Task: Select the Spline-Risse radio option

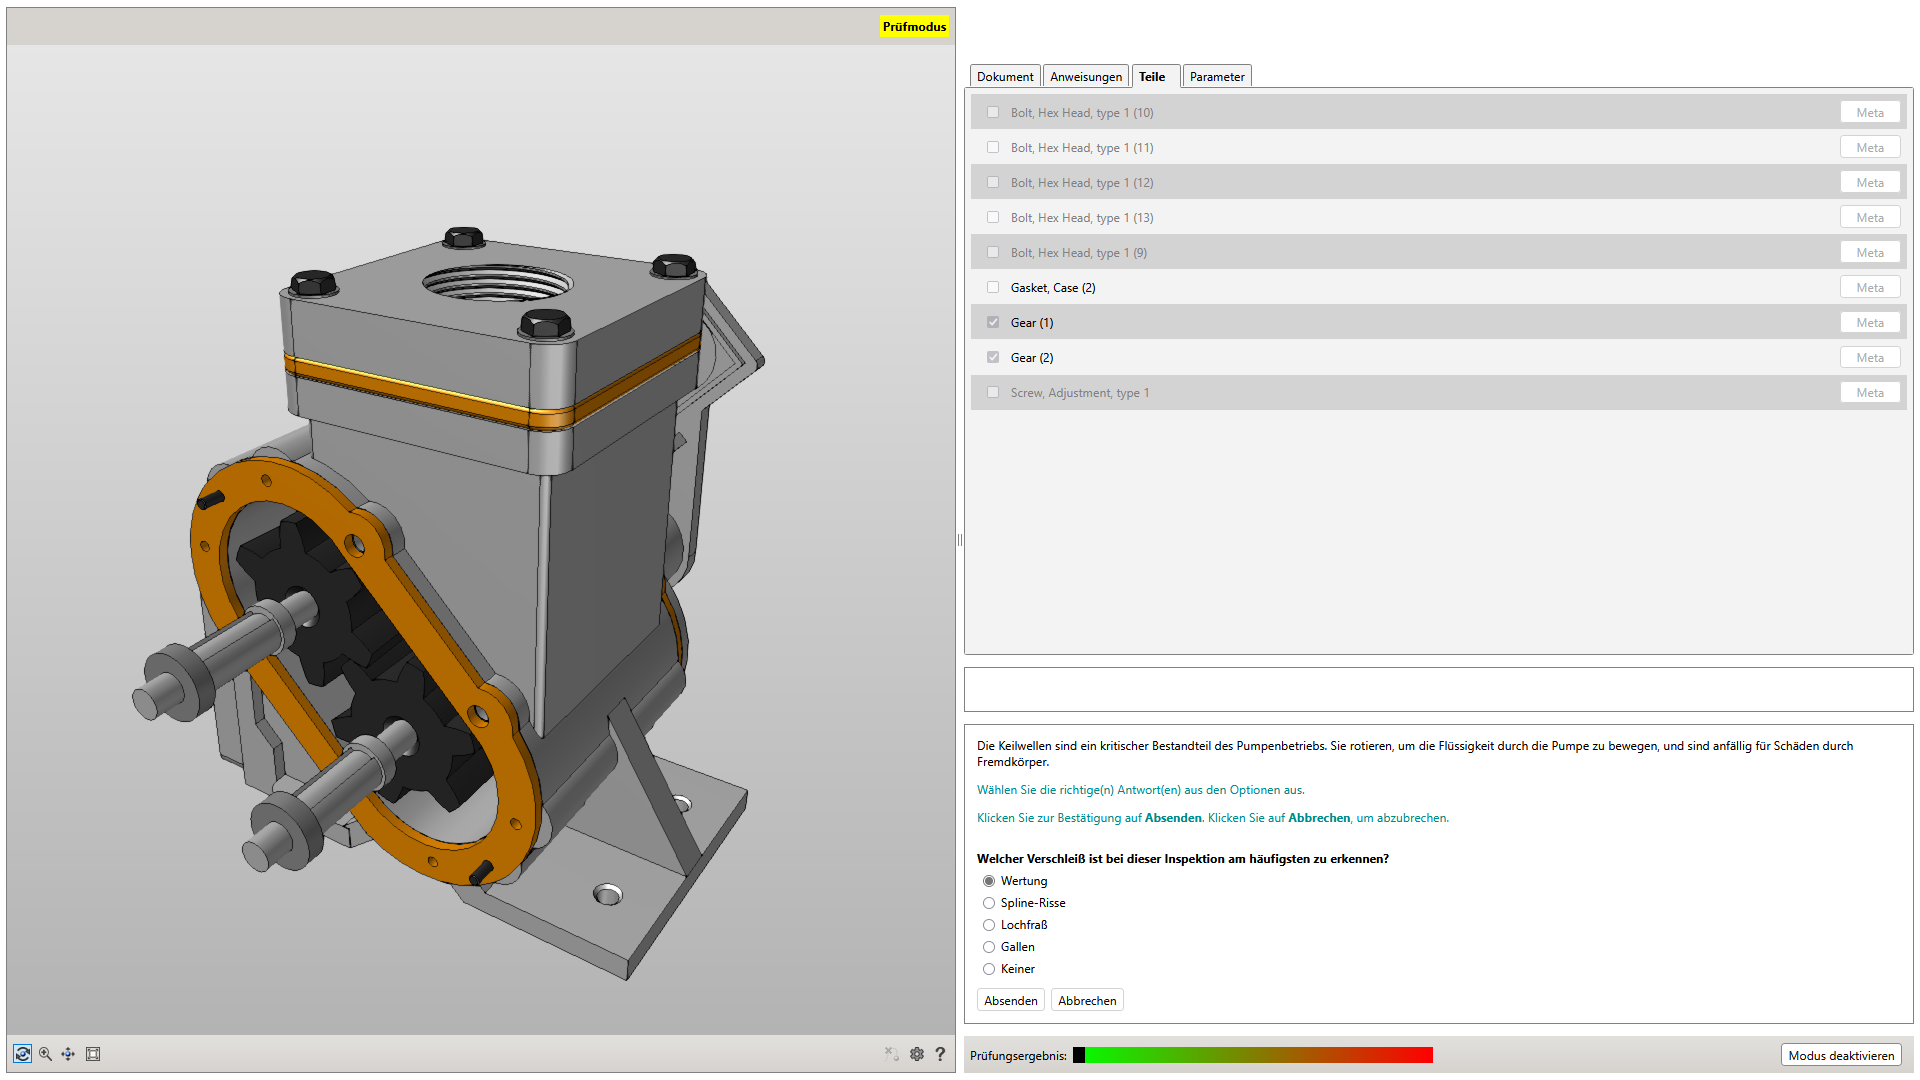Action: [989, 903]
